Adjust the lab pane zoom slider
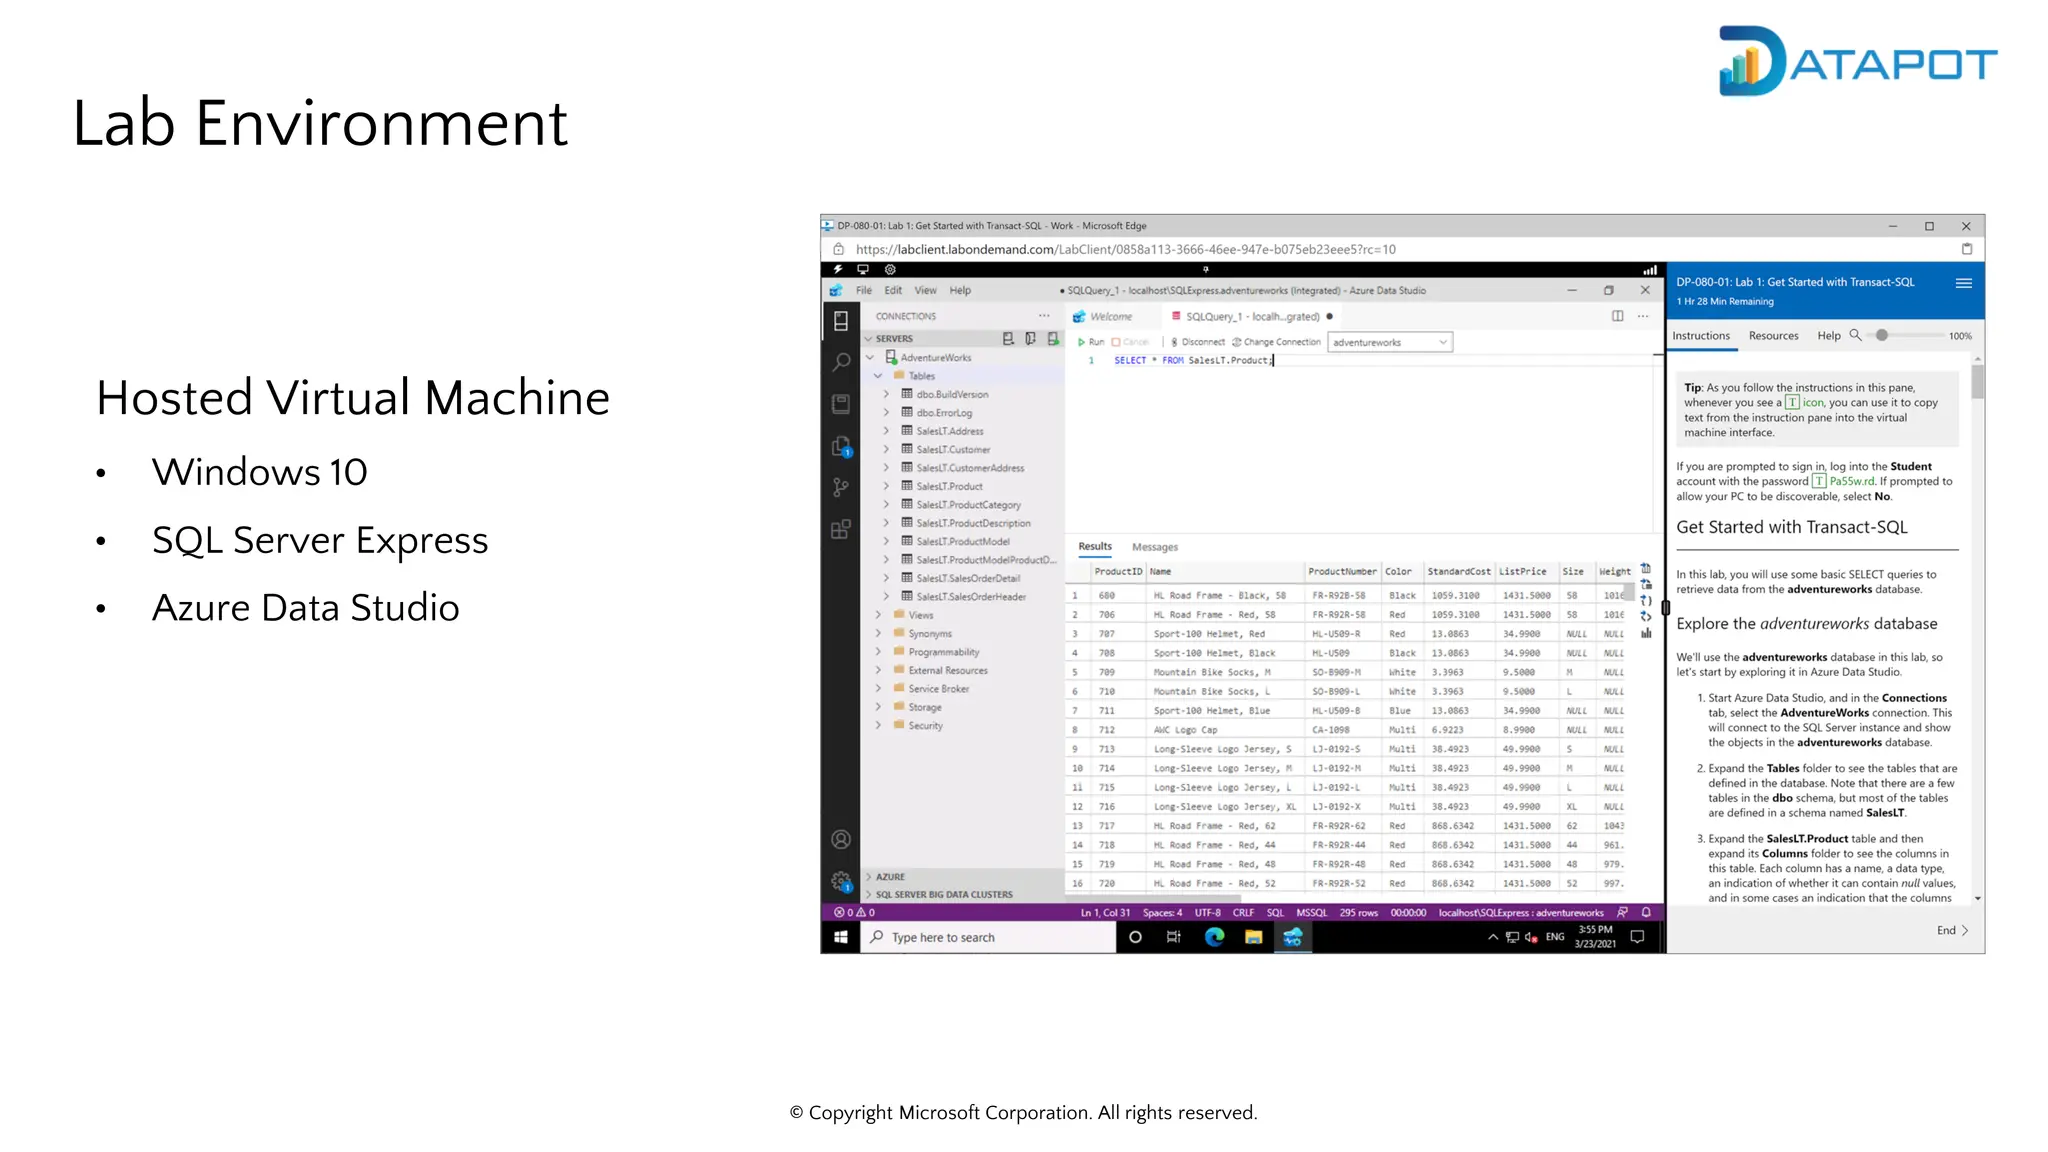Viewport: 2048px width, 1152px height. pyautogui.click(x=1881, y=336)
